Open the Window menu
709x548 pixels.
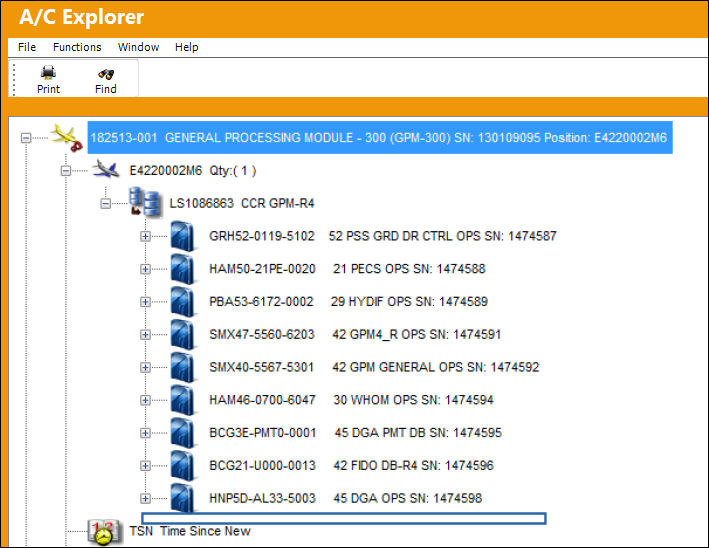(x=138, y=47)
